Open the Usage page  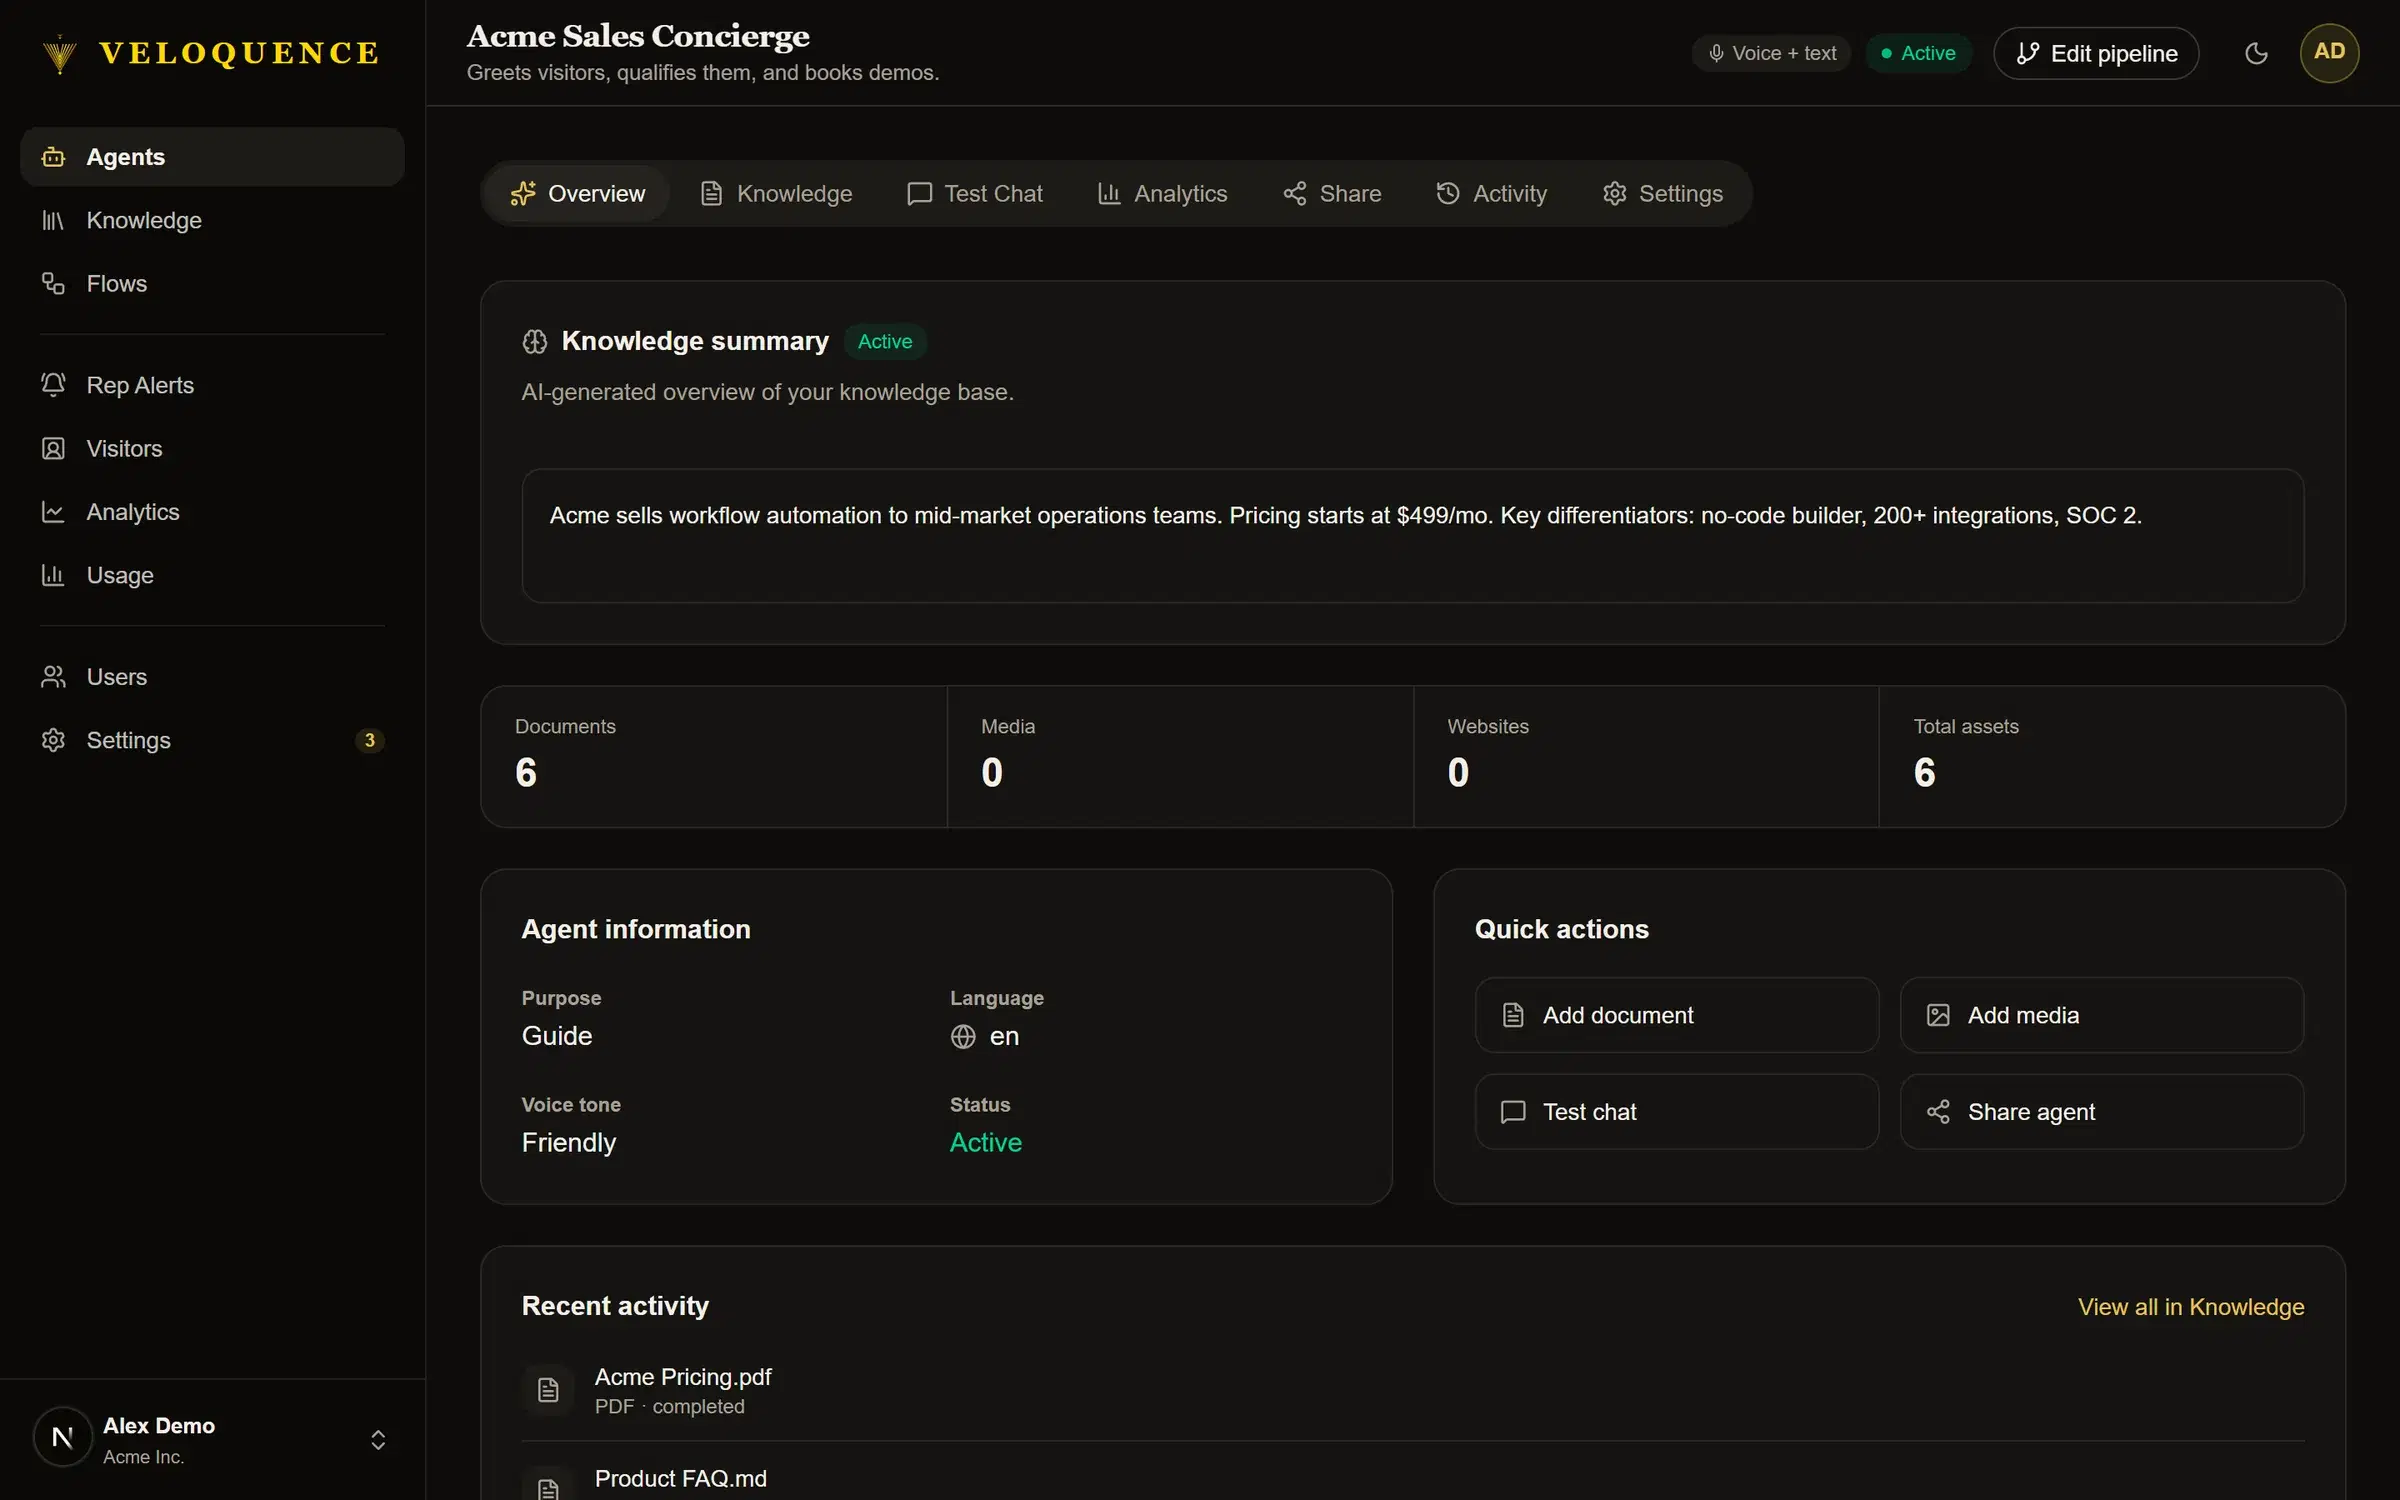tap(212, 575)
